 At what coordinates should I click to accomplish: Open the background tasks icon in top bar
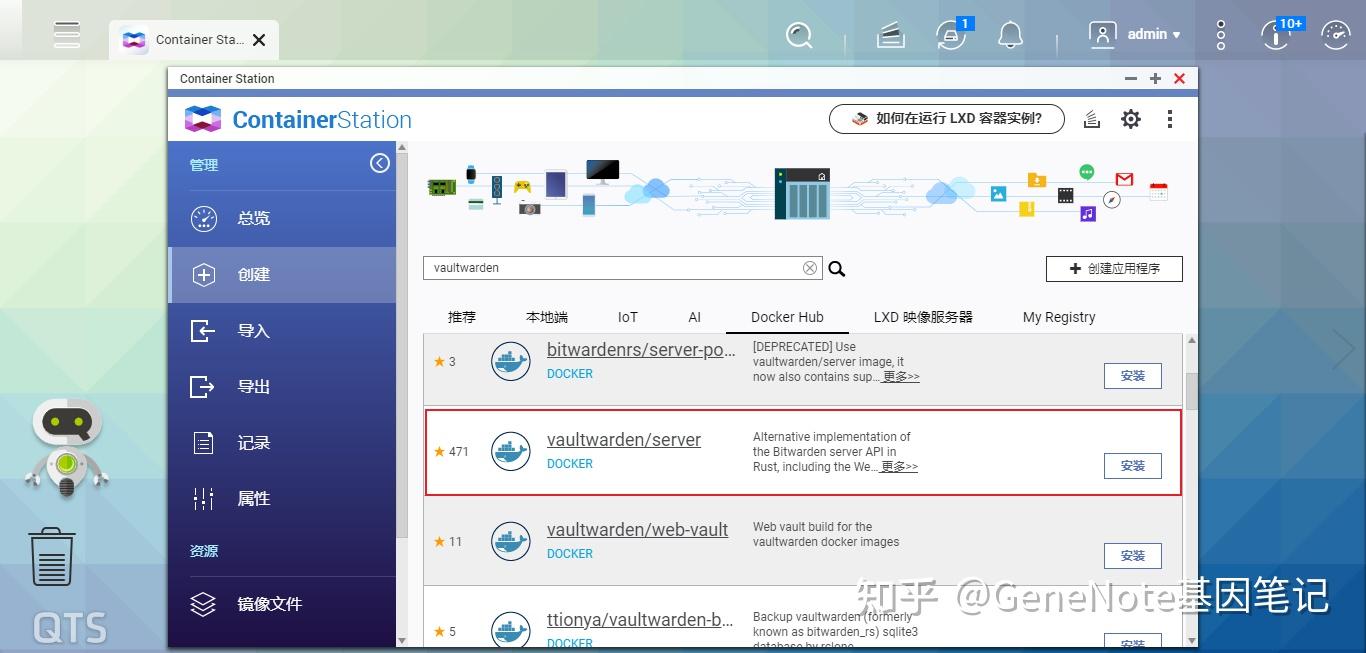coord(890,36)
